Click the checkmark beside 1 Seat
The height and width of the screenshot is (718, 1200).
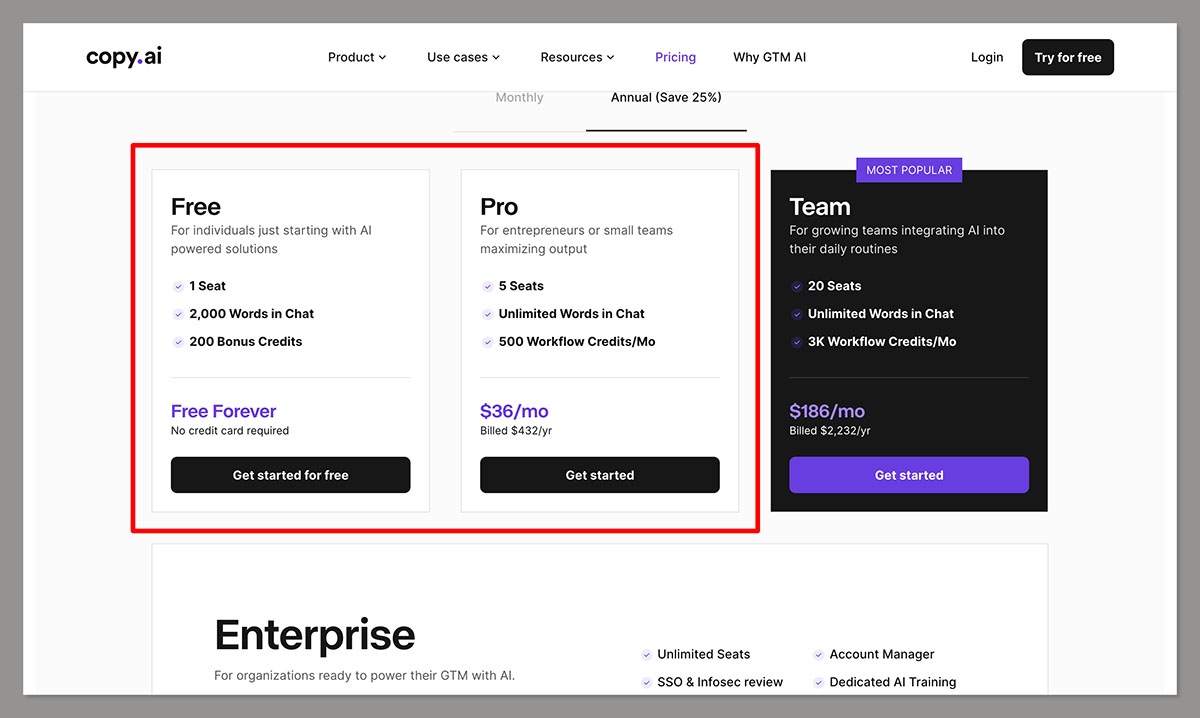point(180,286)
